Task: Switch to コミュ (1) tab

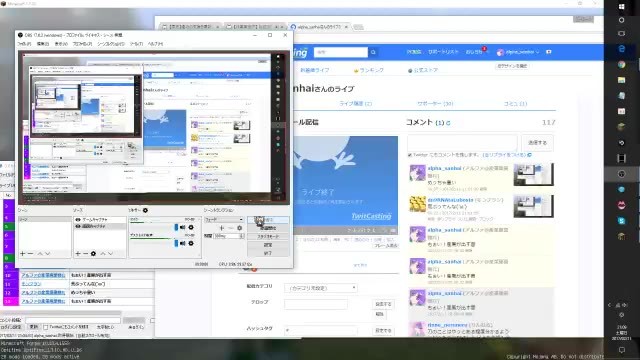Action: [515, 104]
